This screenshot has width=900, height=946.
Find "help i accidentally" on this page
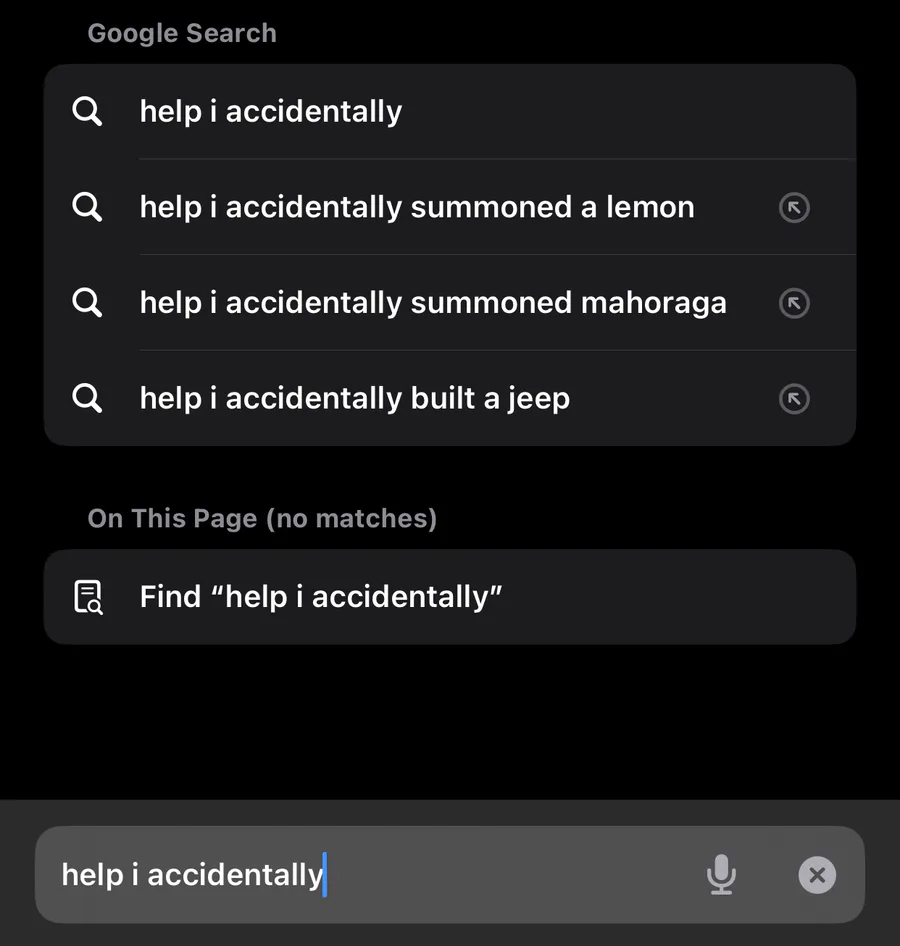point(321,597)
